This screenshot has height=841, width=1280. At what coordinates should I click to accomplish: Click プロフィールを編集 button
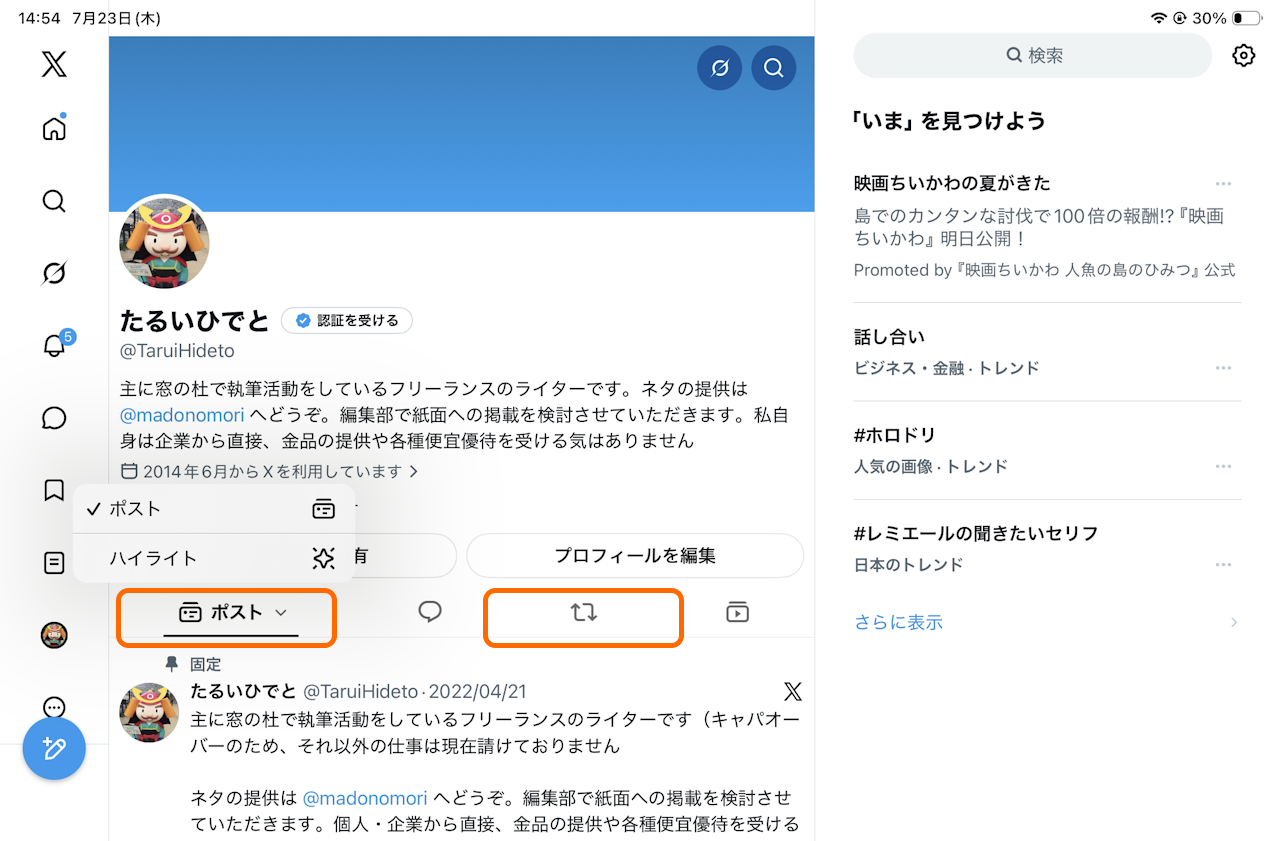click(x=635, y=556)
